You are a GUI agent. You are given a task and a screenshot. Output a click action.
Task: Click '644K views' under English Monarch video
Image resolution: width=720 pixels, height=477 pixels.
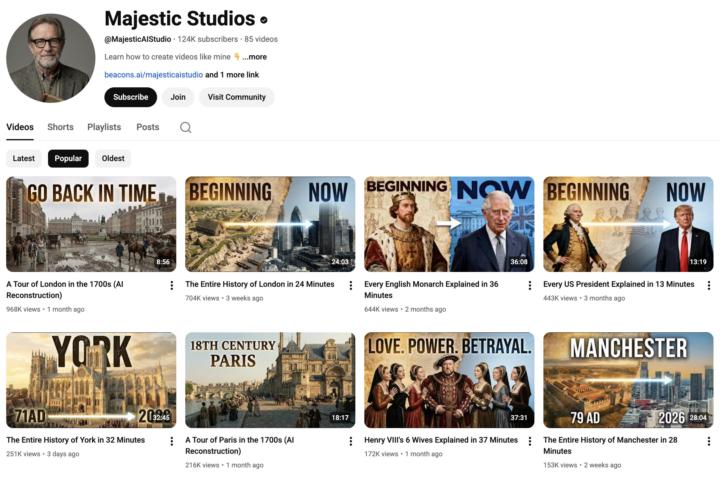point(381,309)
